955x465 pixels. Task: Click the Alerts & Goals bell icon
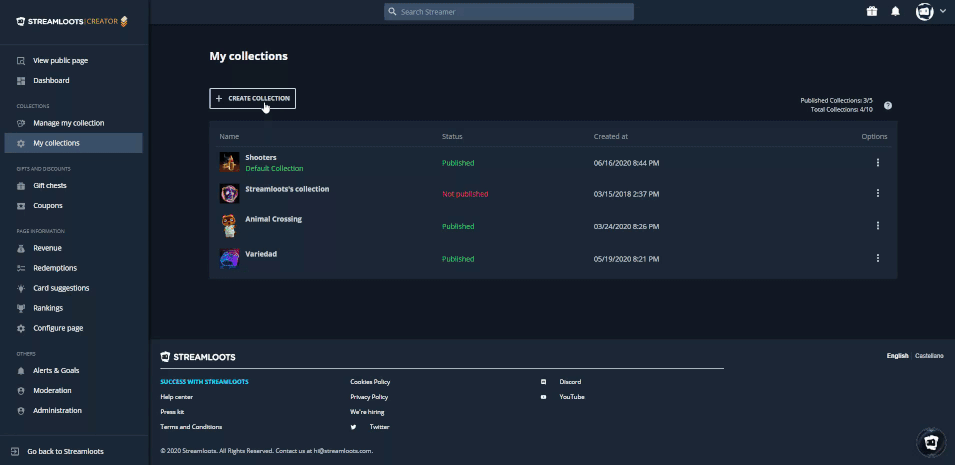(21, 371)
